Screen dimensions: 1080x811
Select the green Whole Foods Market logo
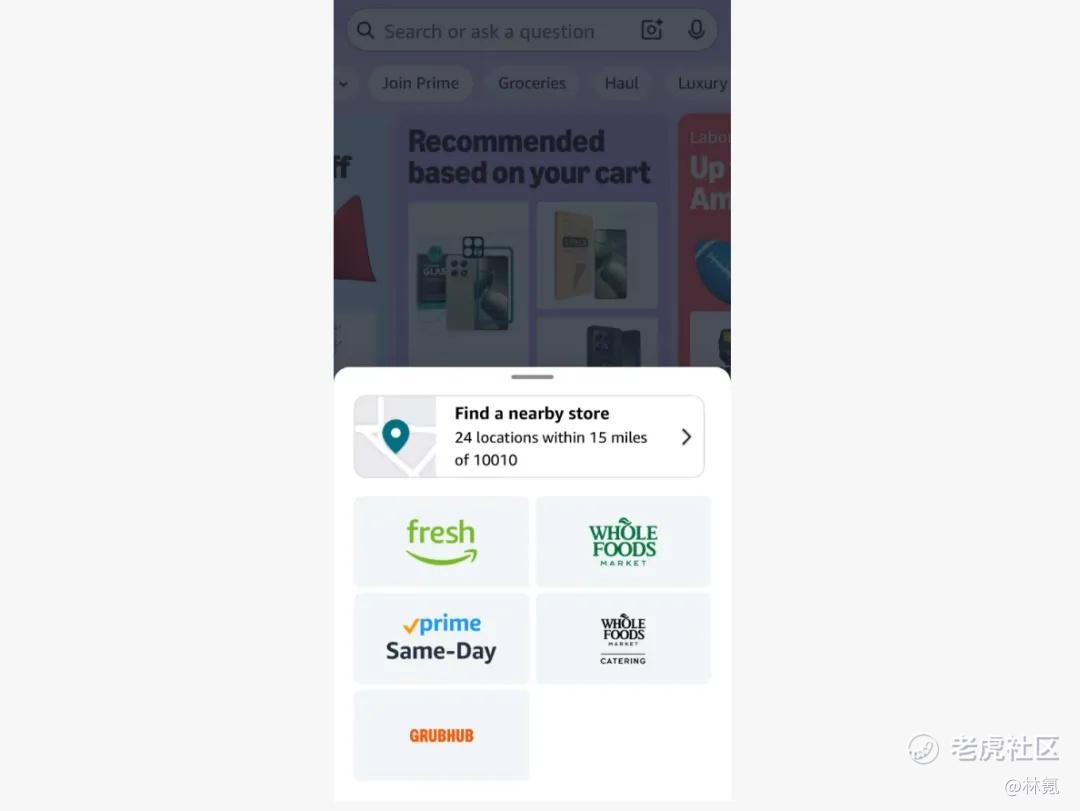pyautogui.click(x=623, y=542)
